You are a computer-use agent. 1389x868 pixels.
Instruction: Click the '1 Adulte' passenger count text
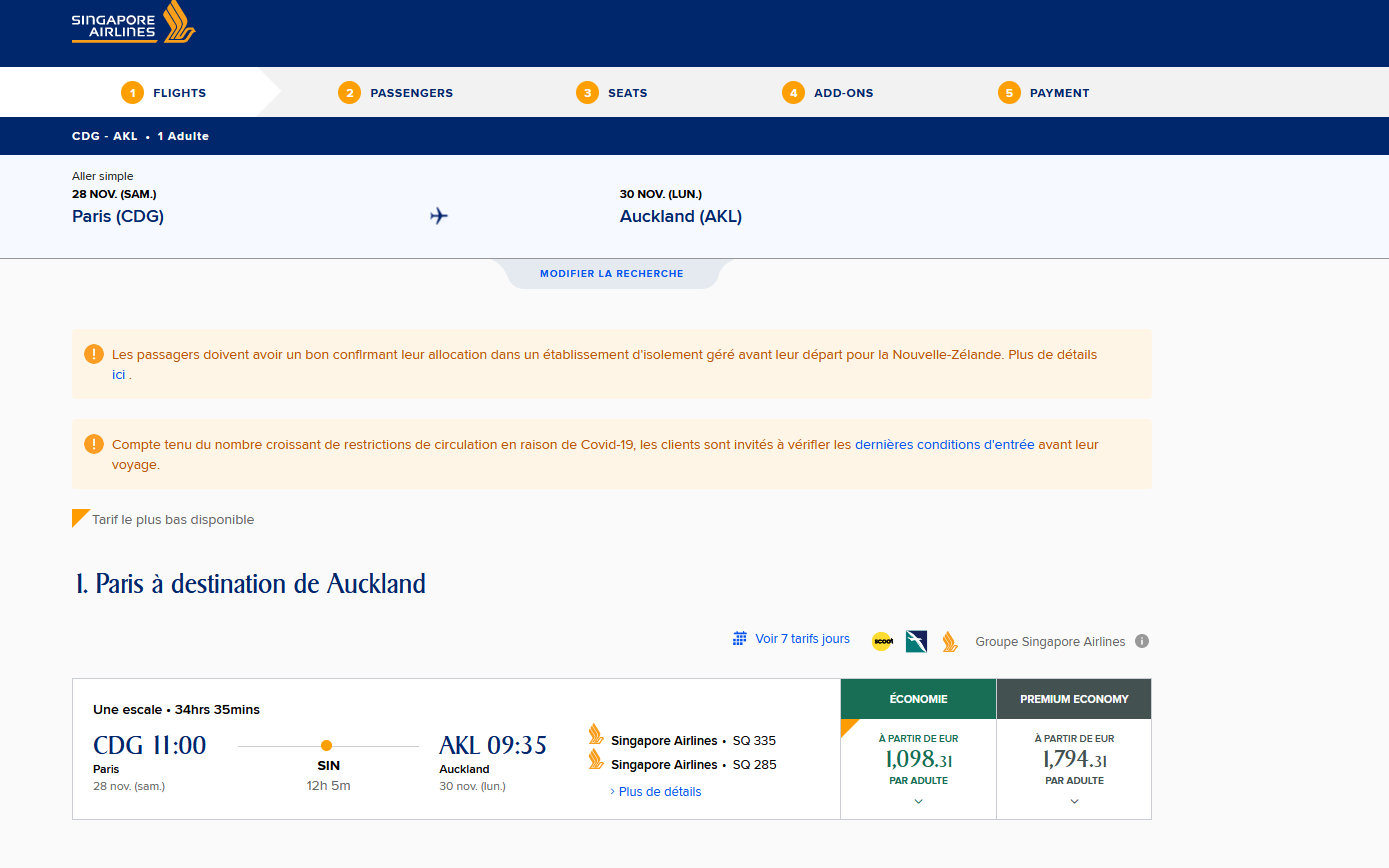click(183, 136)
